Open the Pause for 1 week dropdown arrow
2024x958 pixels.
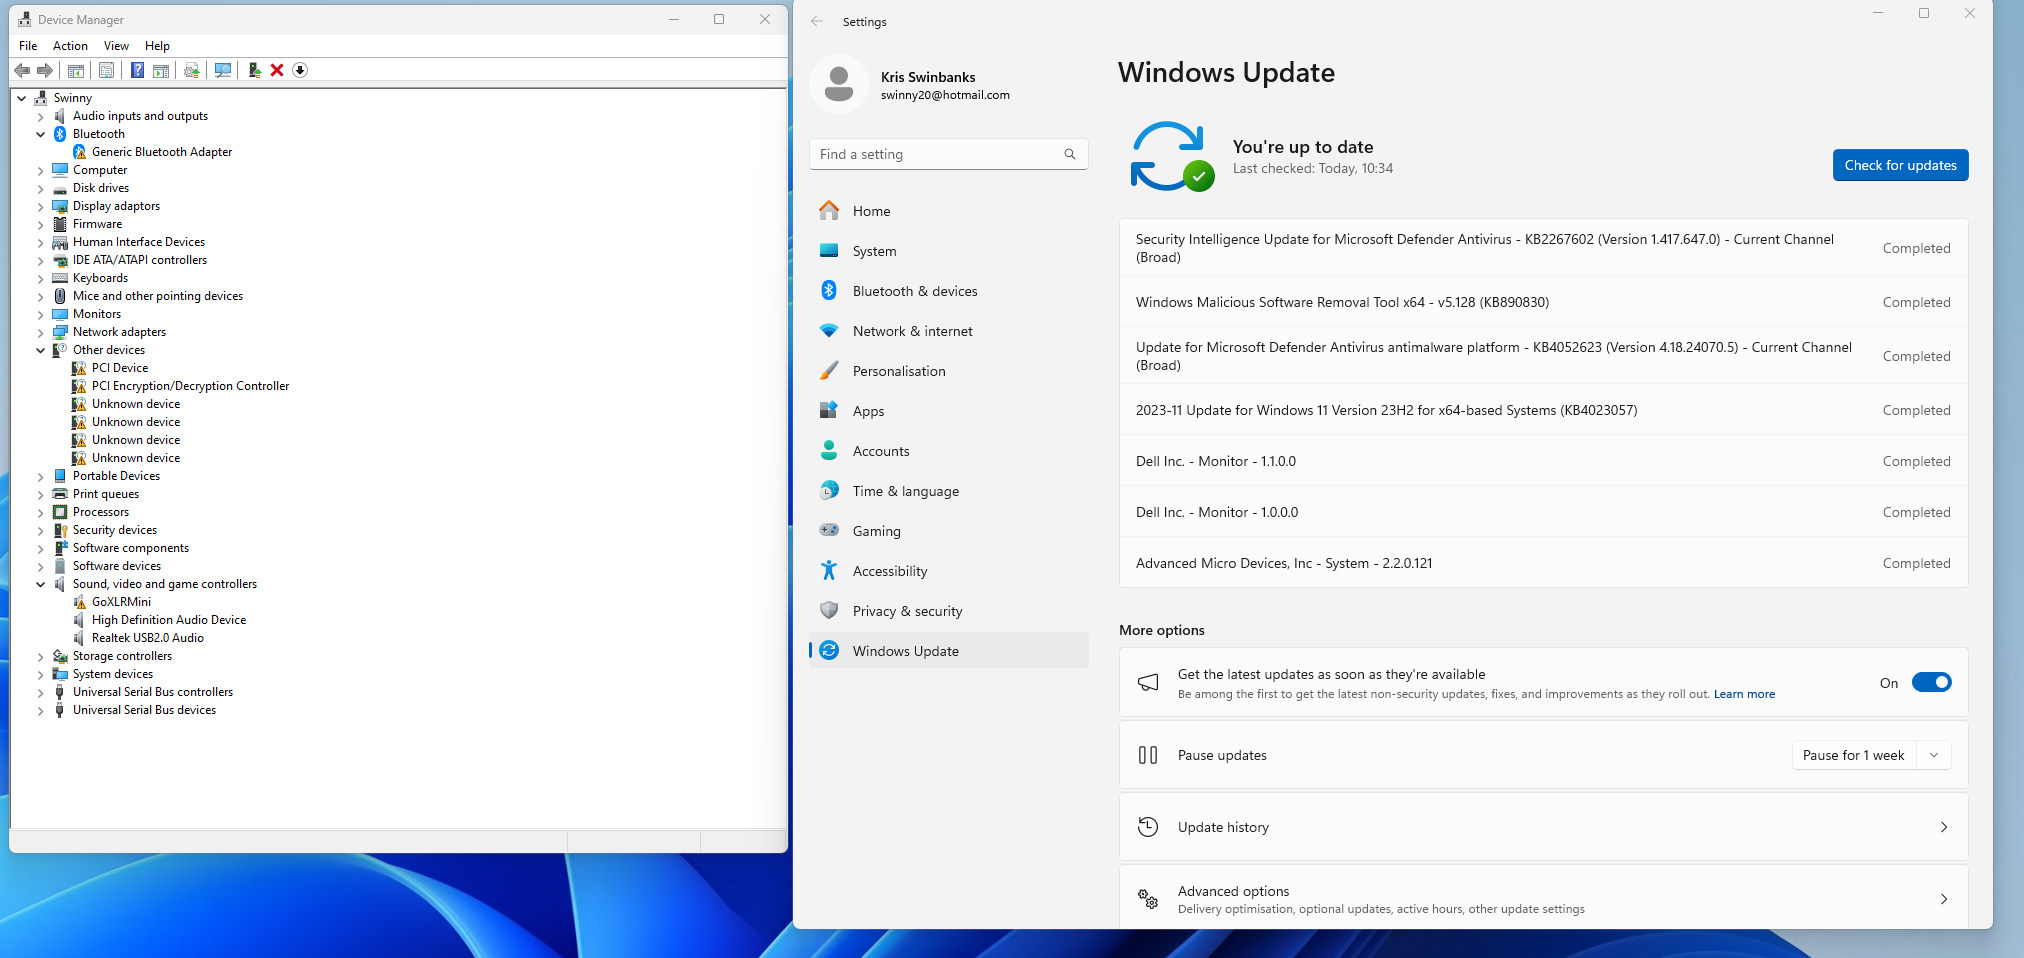pyautogui.click(x=1934, y=755)
